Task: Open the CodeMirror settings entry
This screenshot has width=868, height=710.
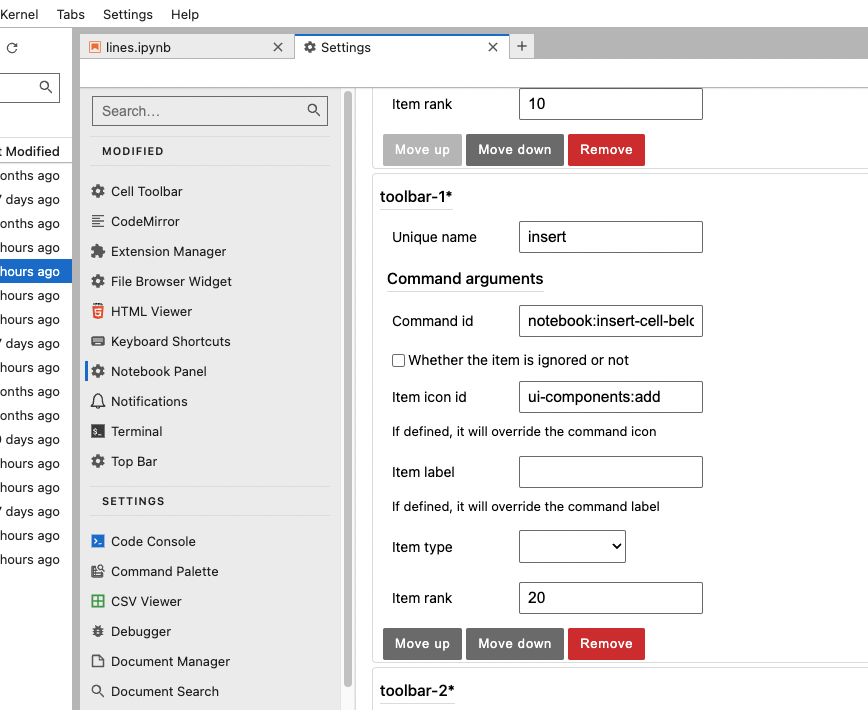Action: coord(145,221)
